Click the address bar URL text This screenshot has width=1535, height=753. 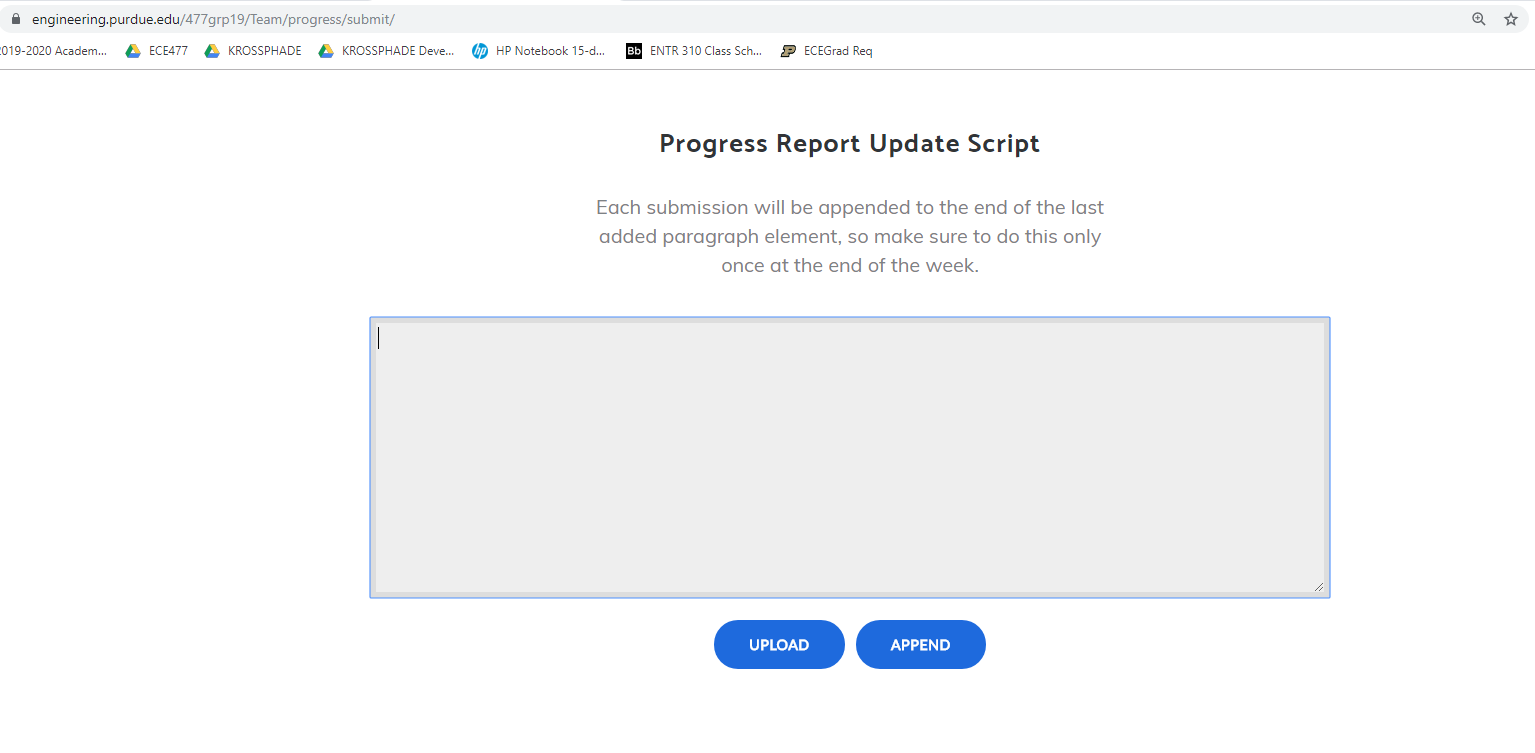pos(213,19)
